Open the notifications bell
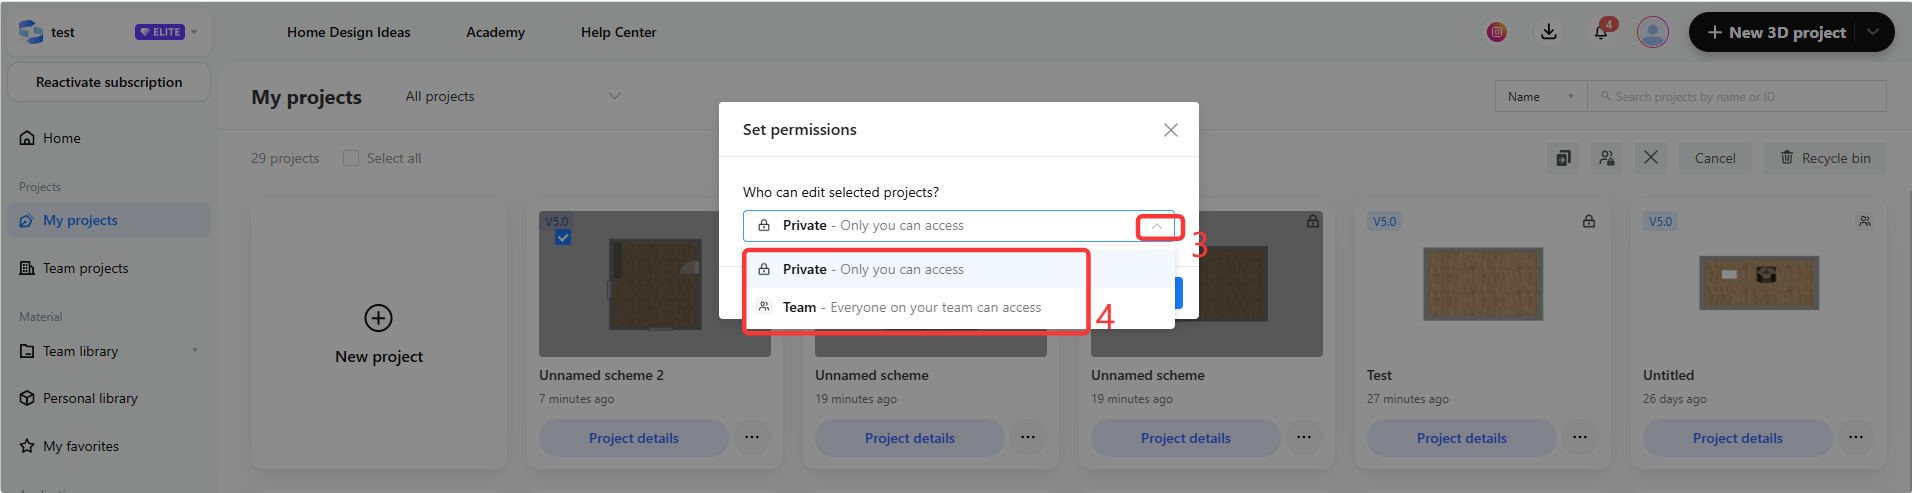 coord(1601,32)
